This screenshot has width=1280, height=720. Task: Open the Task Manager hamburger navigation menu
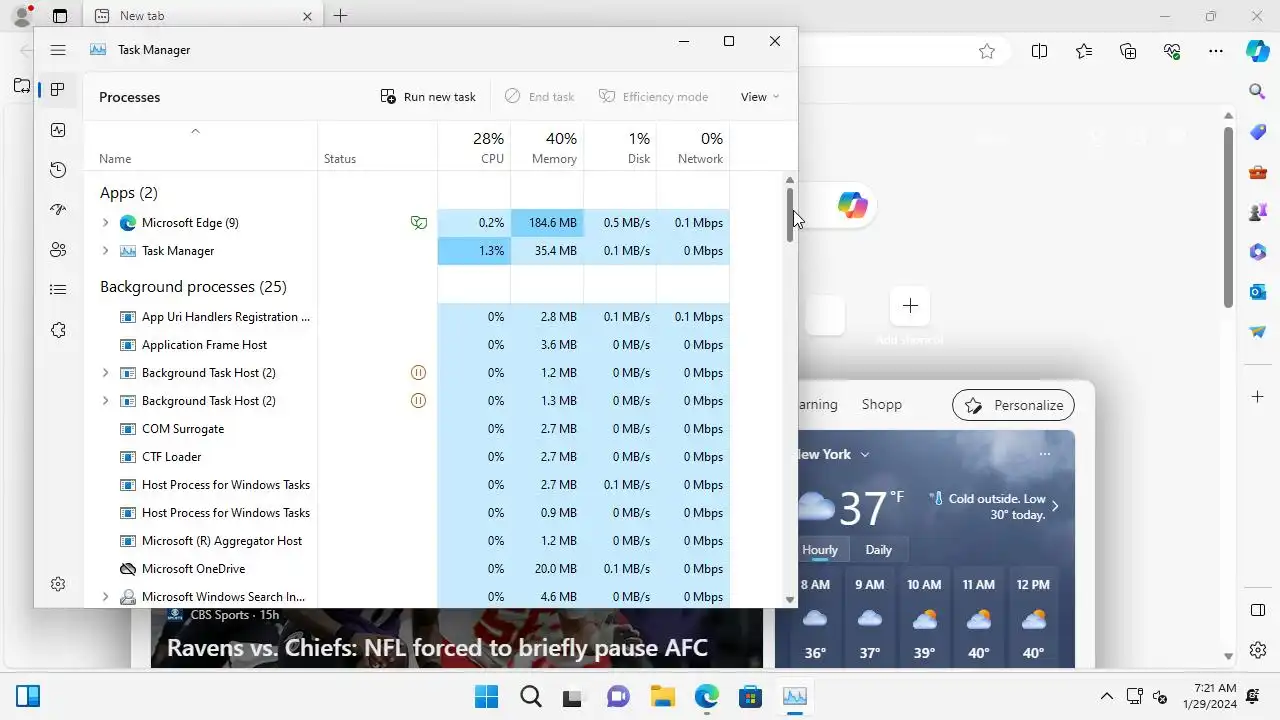coord(58,50)
